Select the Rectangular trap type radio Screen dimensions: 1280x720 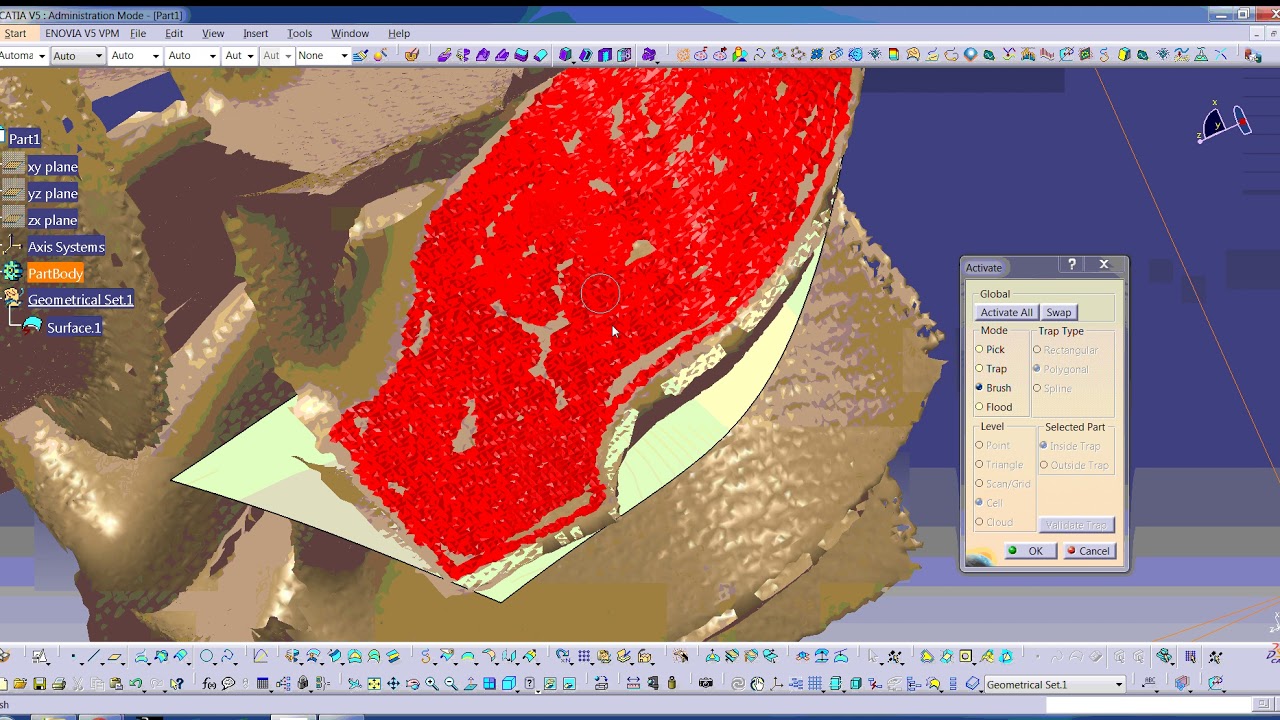[x=1037, y=350]
